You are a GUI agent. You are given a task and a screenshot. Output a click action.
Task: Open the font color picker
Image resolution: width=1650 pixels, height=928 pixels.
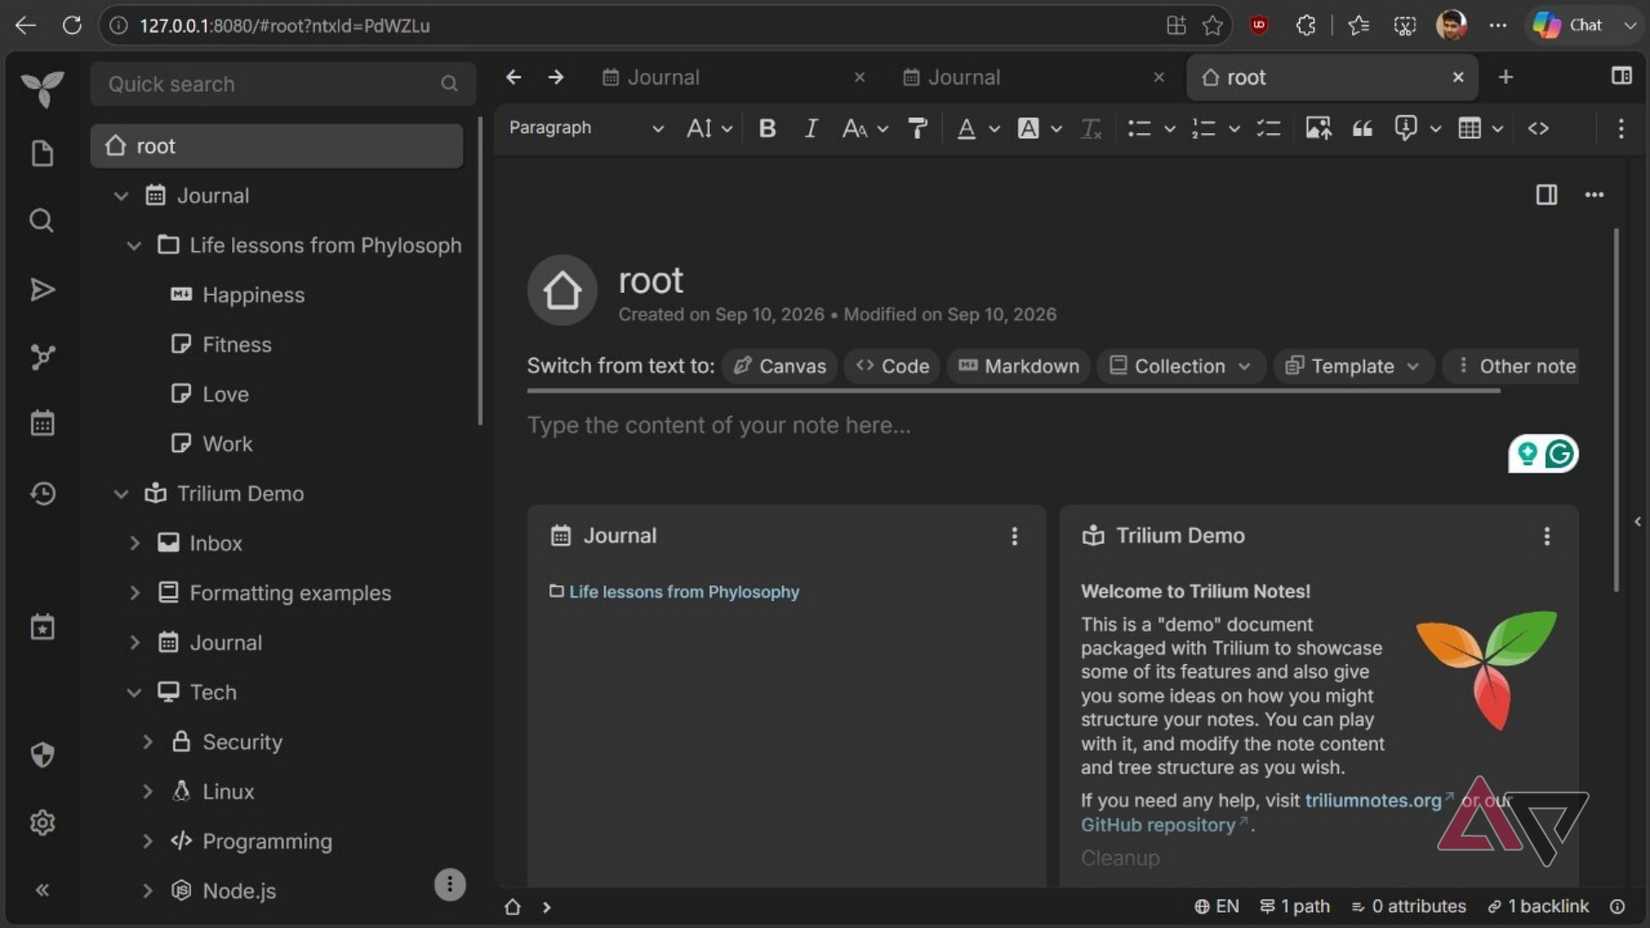point(978,128)
